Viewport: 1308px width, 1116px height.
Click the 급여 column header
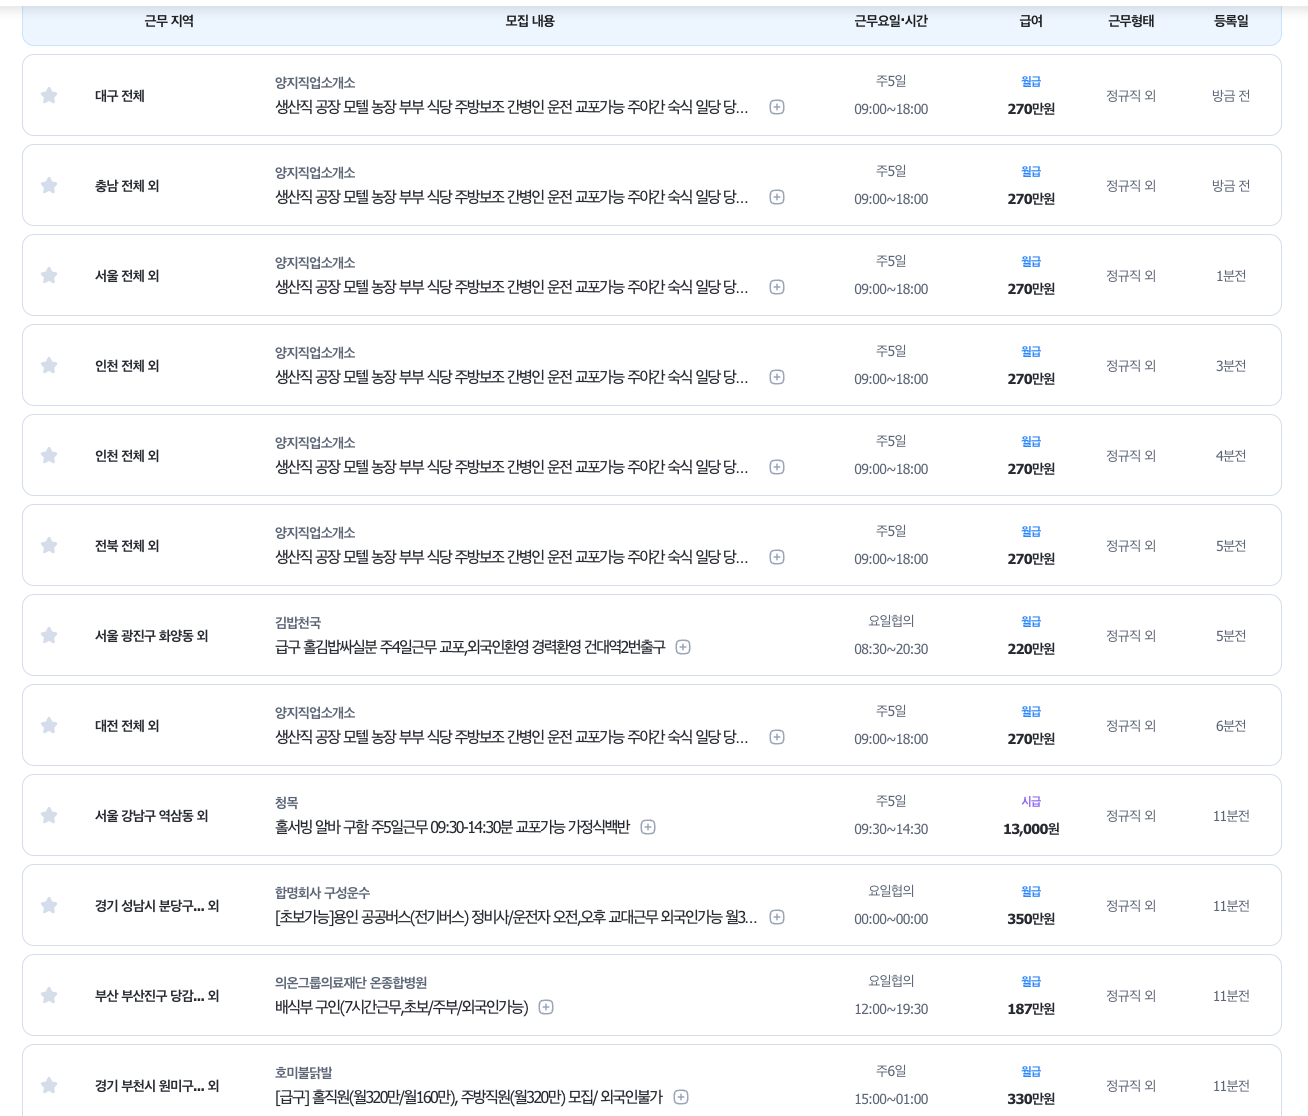pos(1030,20)
